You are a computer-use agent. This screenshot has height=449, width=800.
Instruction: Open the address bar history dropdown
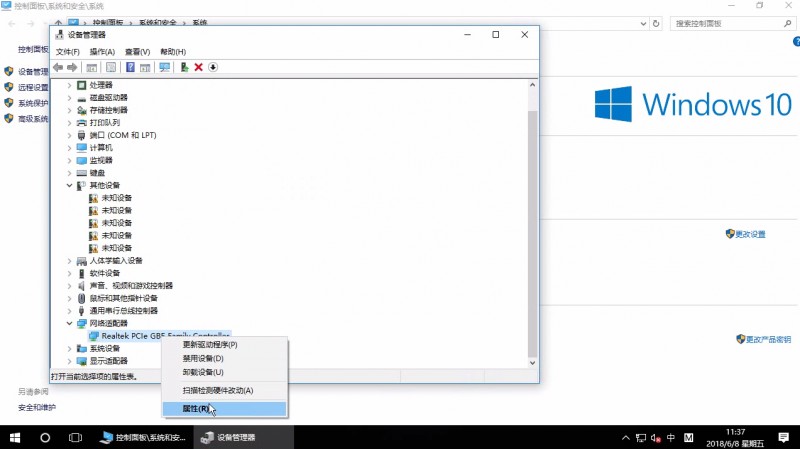(x=643, y=23)
